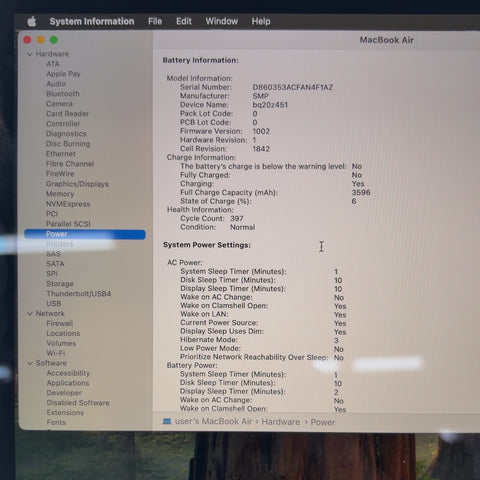Viewport: 480px width, 480px height.
Task: Click Hardware in the path bar
Action: (281, 422)
